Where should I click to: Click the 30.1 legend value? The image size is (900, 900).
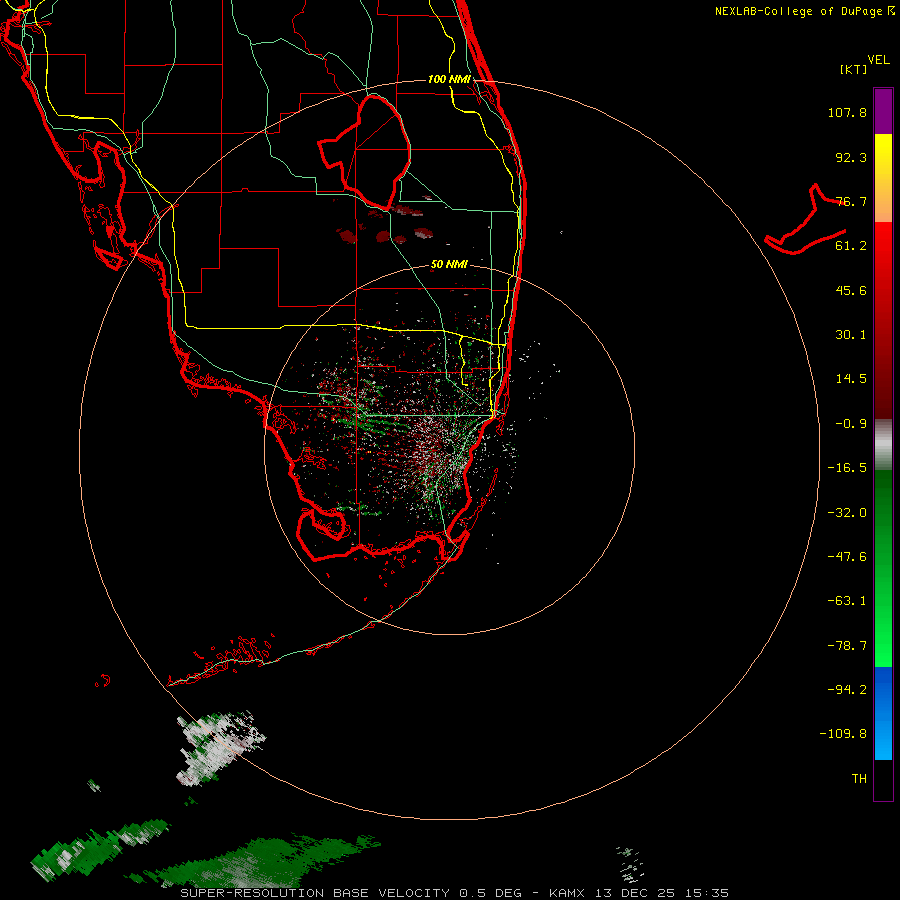(851, 335)
